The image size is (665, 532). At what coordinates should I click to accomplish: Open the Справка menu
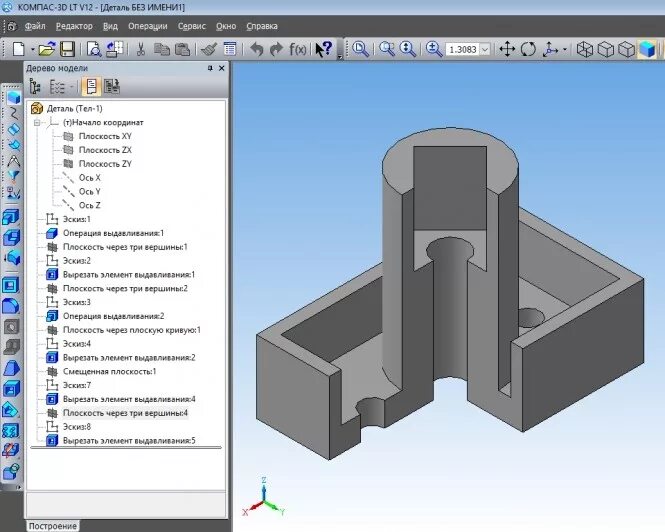click(x=262, y=26)
